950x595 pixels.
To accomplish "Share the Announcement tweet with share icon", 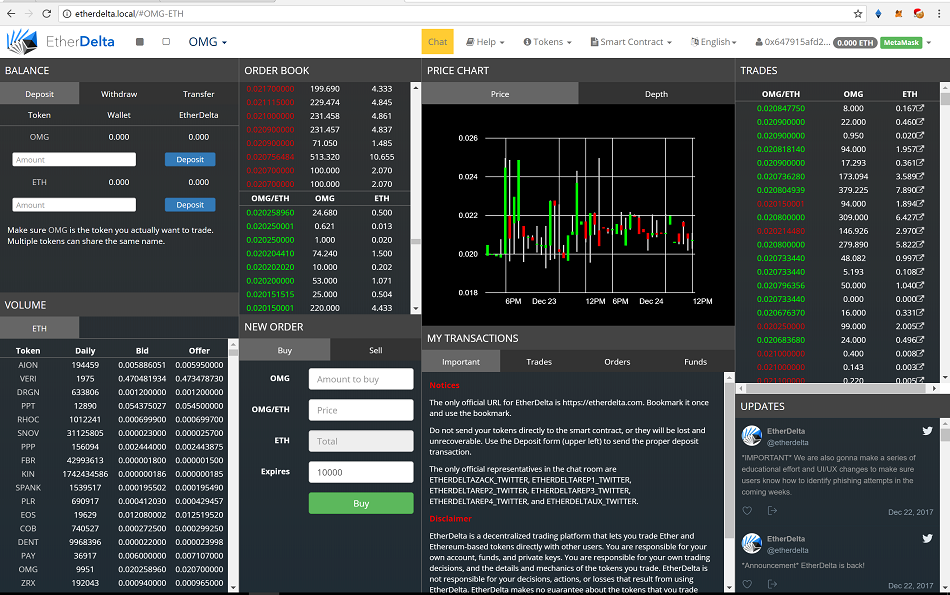I will pyautogui.click(x=772, y=584).
